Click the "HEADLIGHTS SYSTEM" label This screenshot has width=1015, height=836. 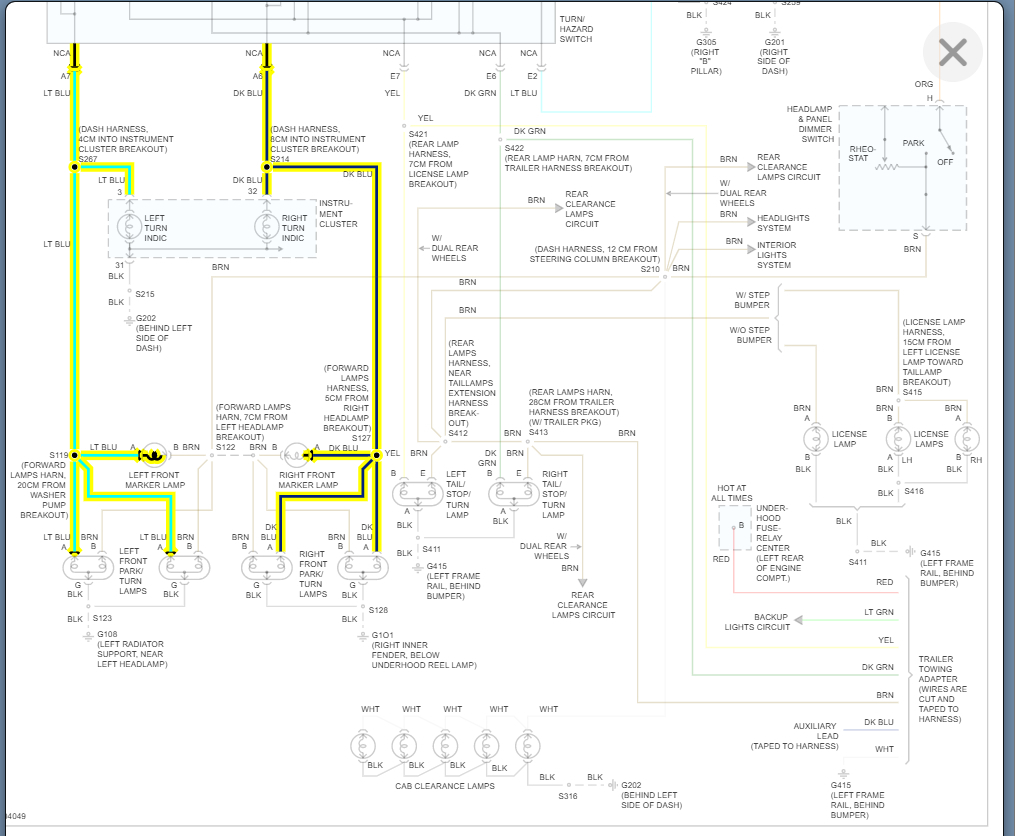click(x=783, y=223)
